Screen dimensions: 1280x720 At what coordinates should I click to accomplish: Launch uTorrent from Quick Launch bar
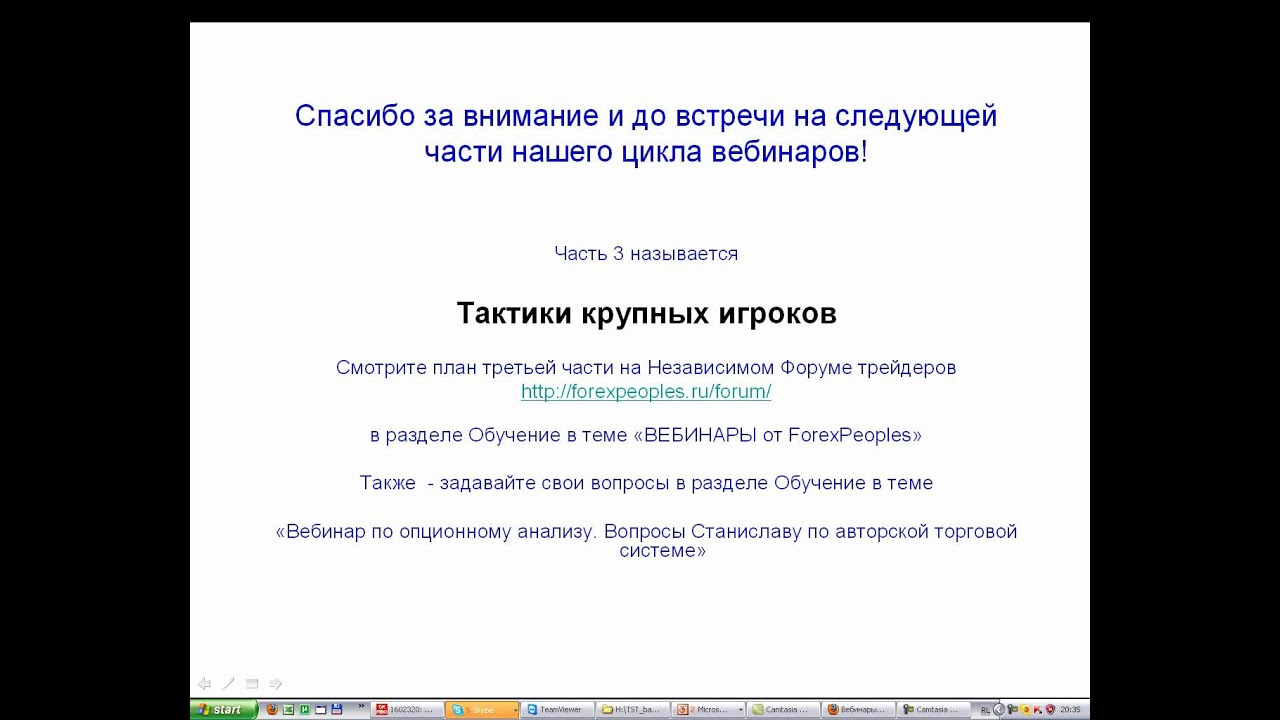tap(304, 709)
